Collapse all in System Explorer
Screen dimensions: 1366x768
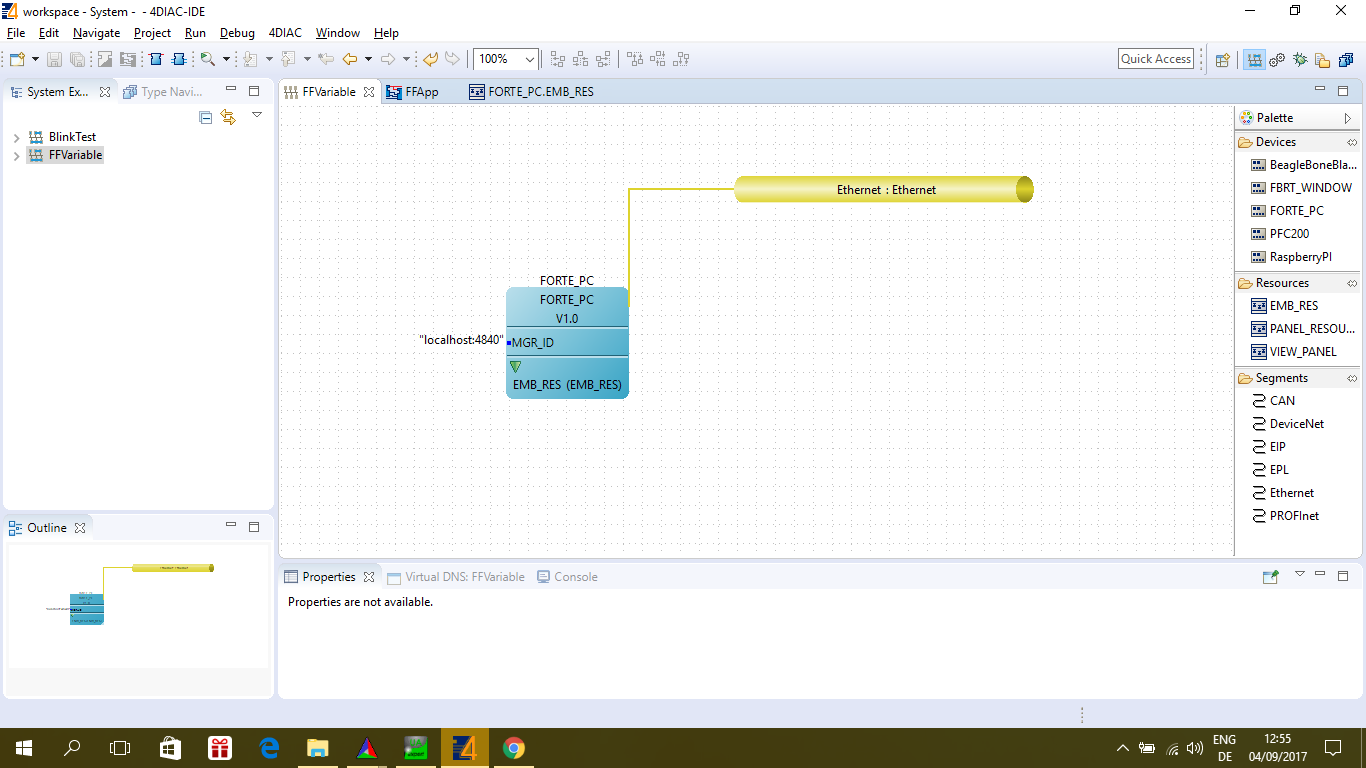coord(206,117)
